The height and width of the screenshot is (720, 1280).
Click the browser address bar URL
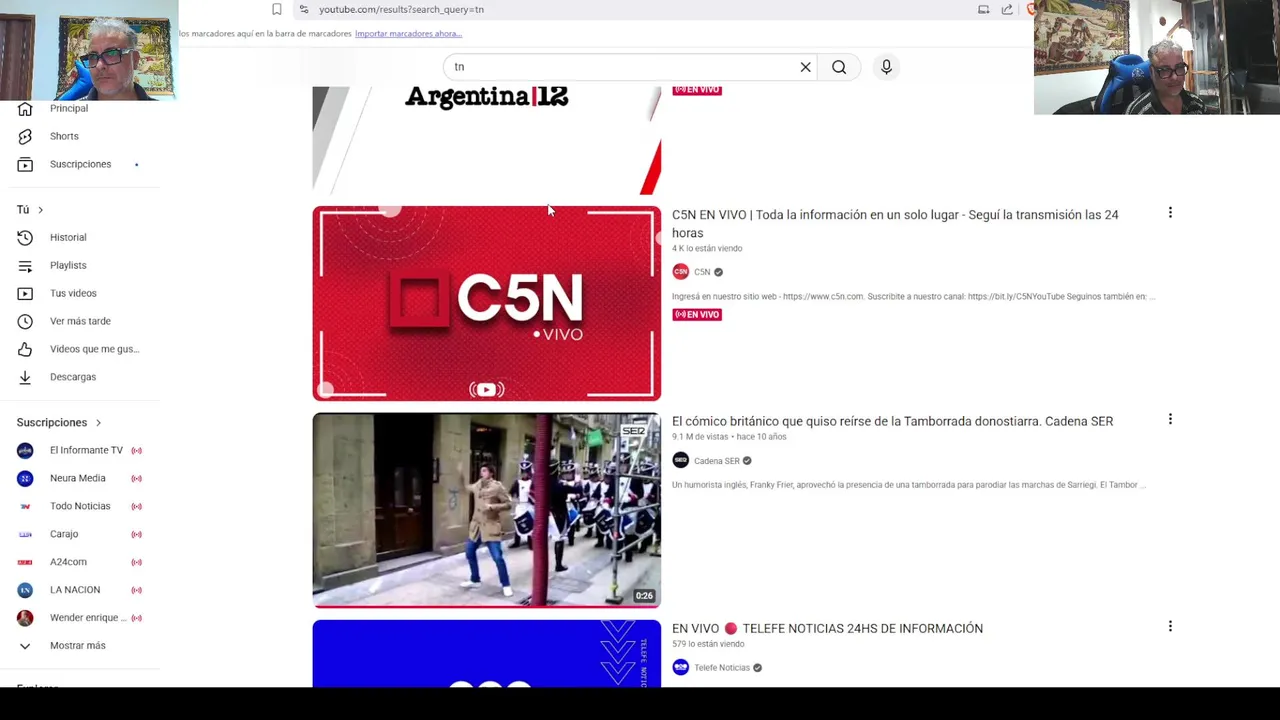401,9
